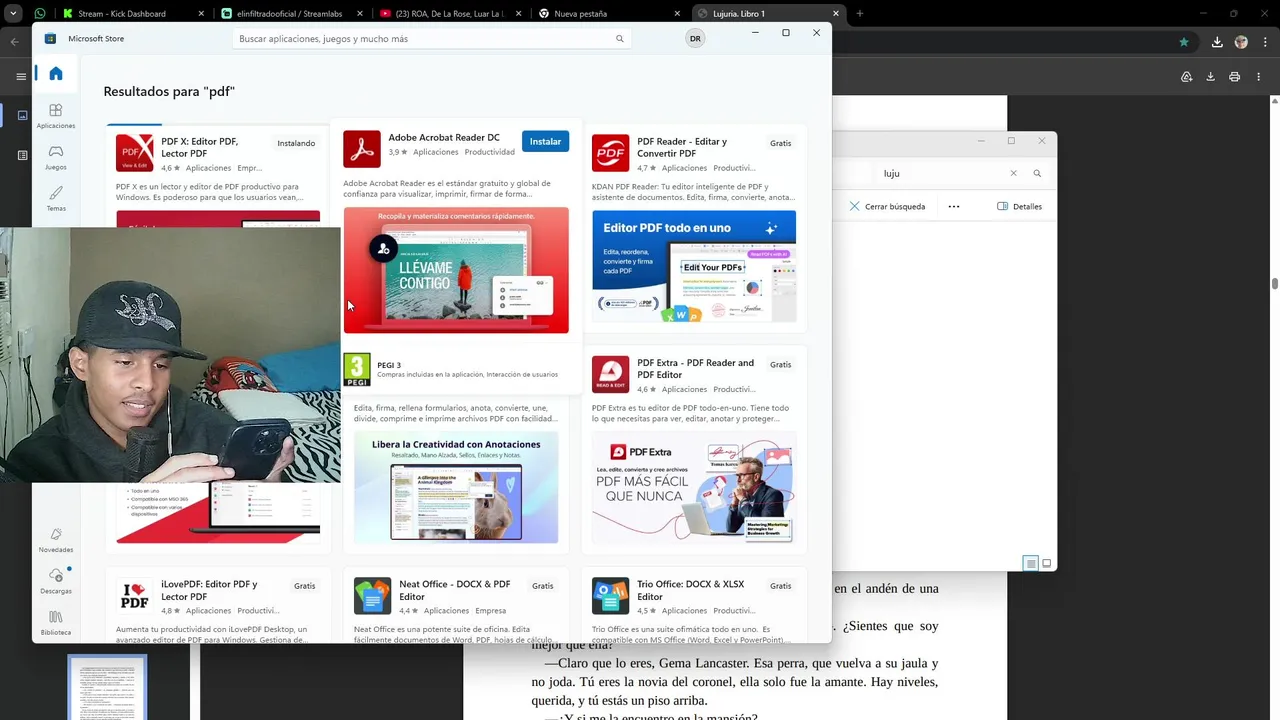
Task: Click the 'Resultados para "pdf"' heading
Action: [x=169, y=91]
